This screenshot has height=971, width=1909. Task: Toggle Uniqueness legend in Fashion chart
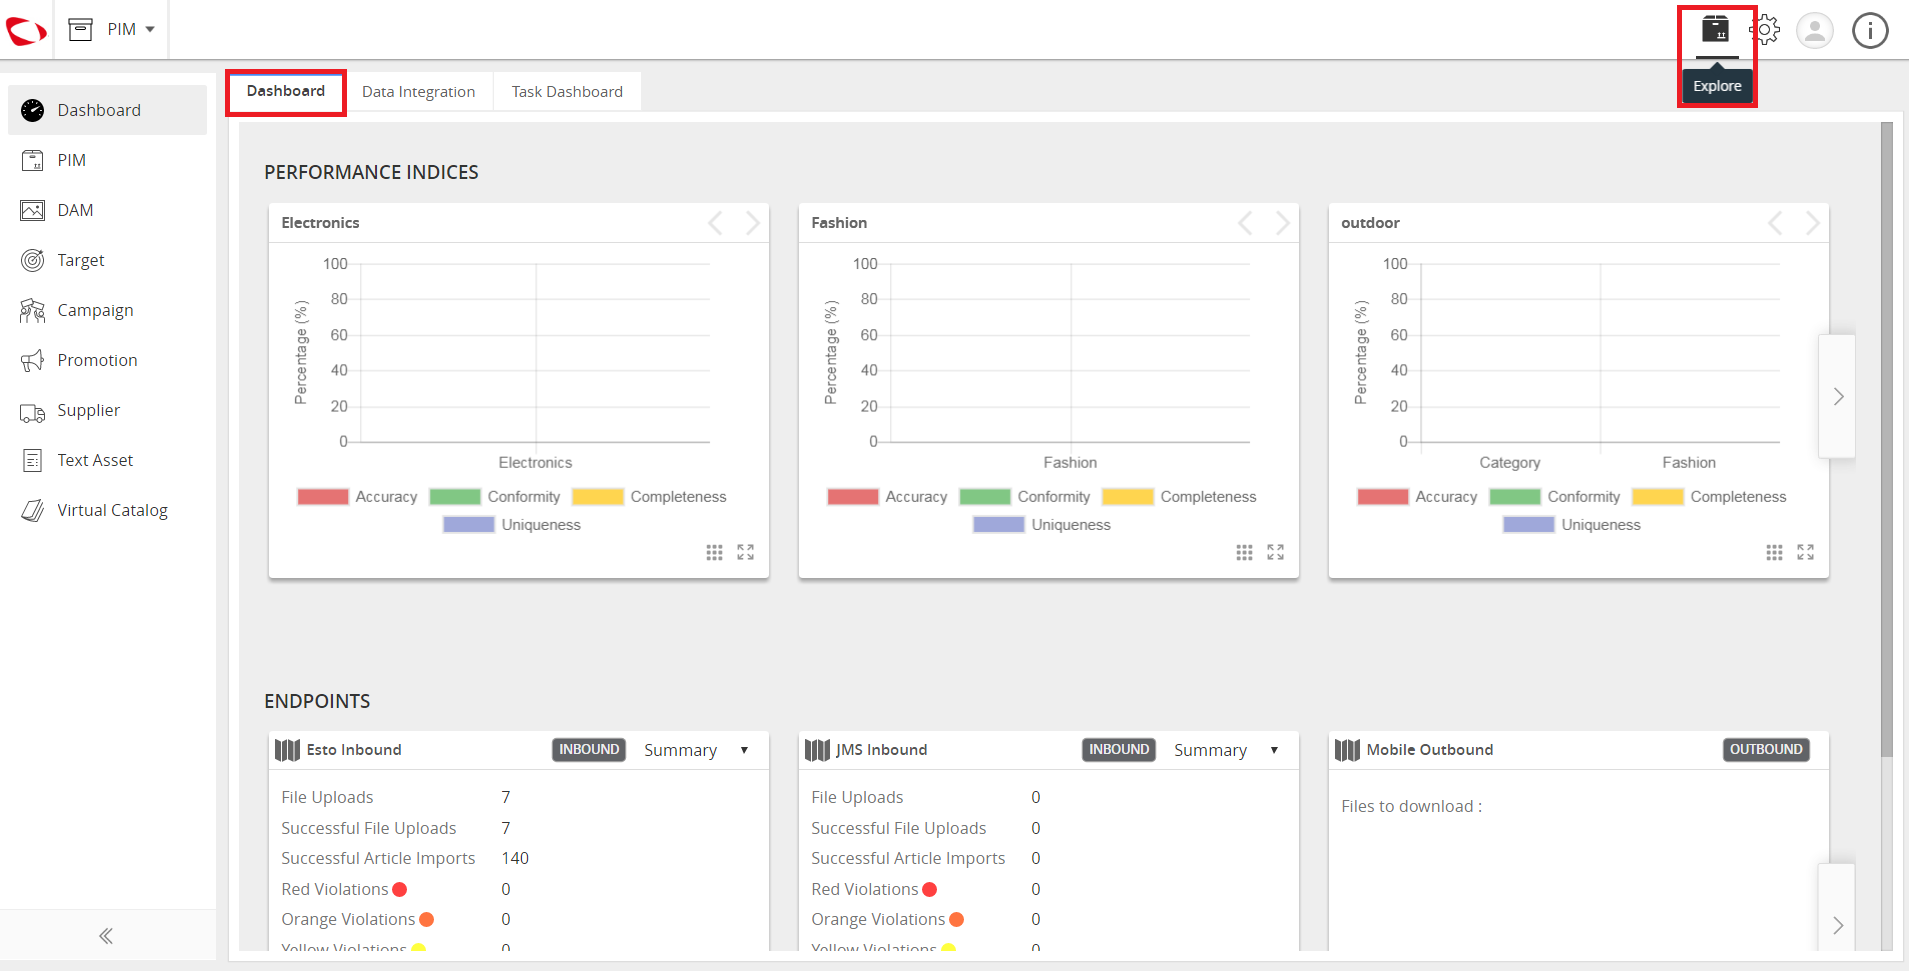pos(1042,525)
